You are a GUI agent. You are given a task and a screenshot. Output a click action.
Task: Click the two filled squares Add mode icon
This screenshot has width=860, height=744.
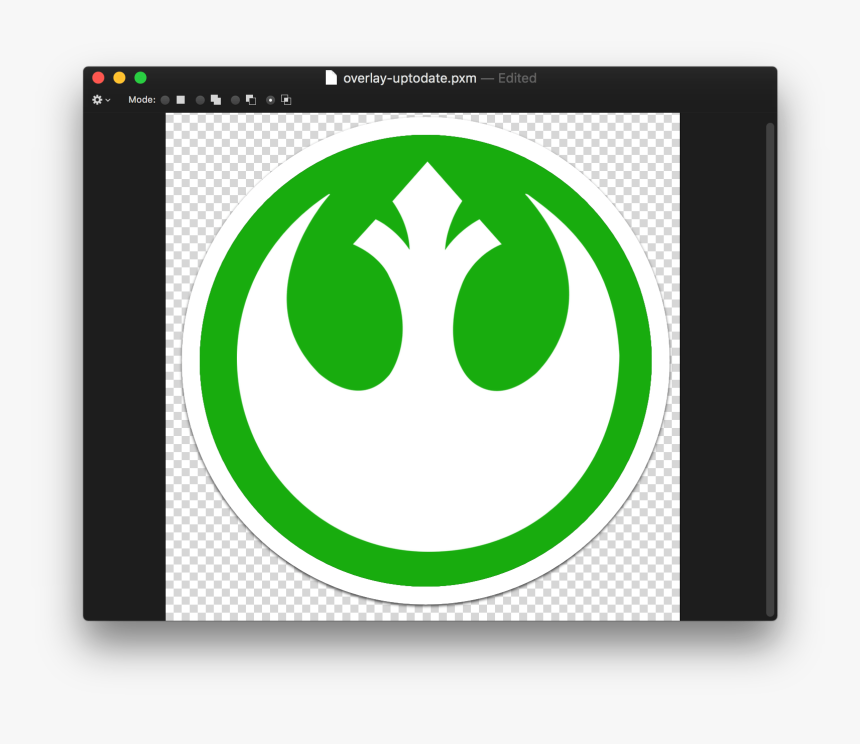pyautogui.click(x=216, y=100)
